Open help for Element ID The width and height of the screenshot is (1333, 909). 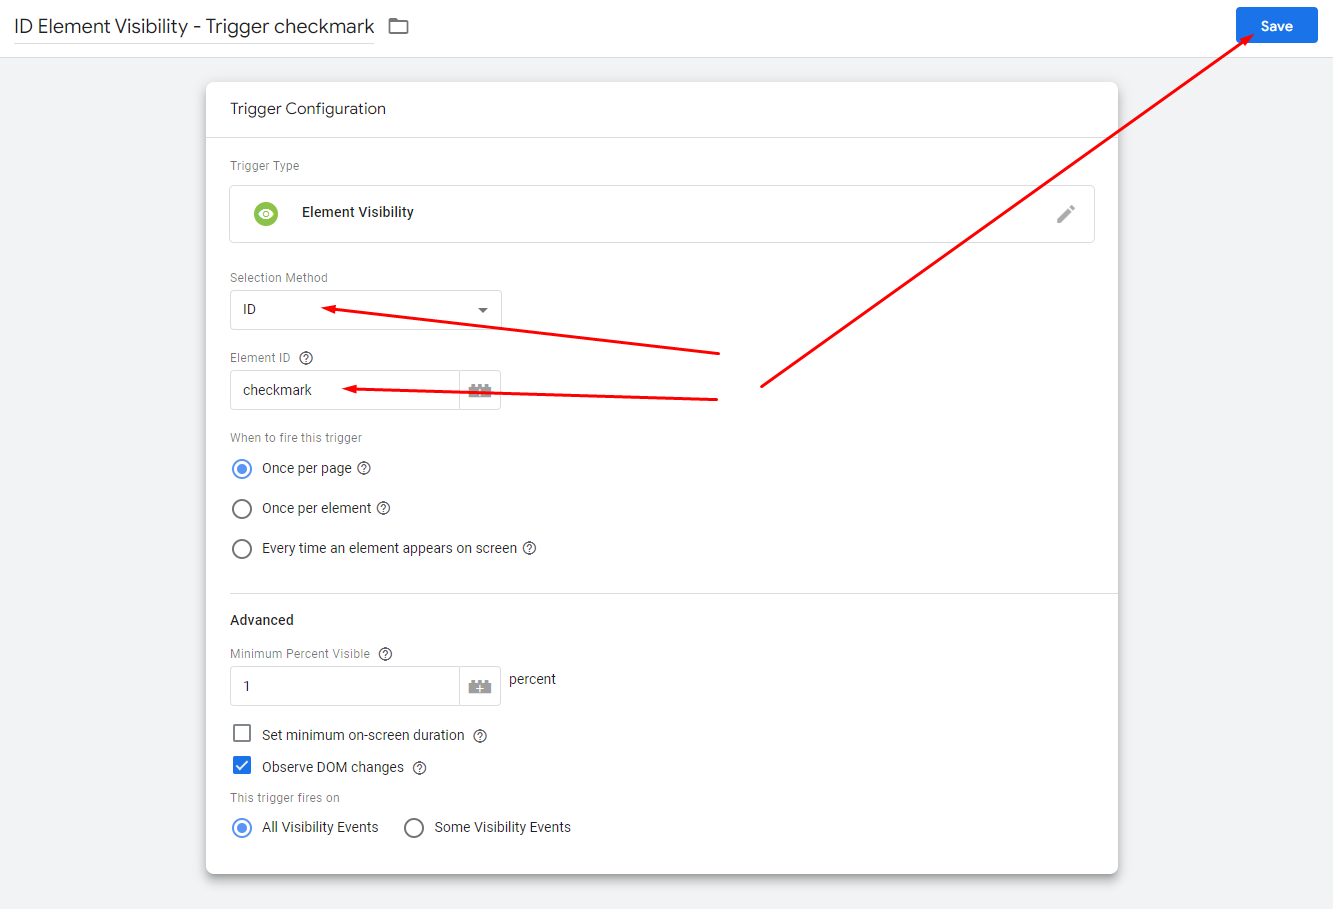coord(306,358)
